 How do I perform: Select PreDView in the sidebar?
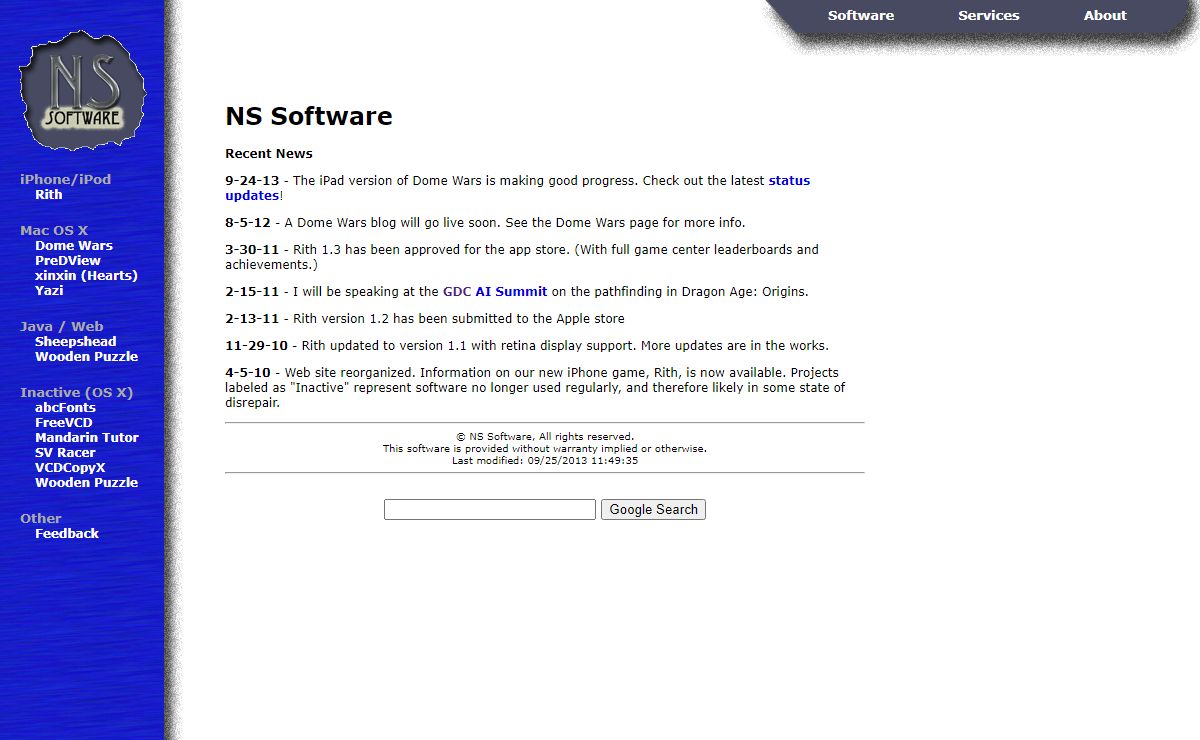[x=67, y=261]
